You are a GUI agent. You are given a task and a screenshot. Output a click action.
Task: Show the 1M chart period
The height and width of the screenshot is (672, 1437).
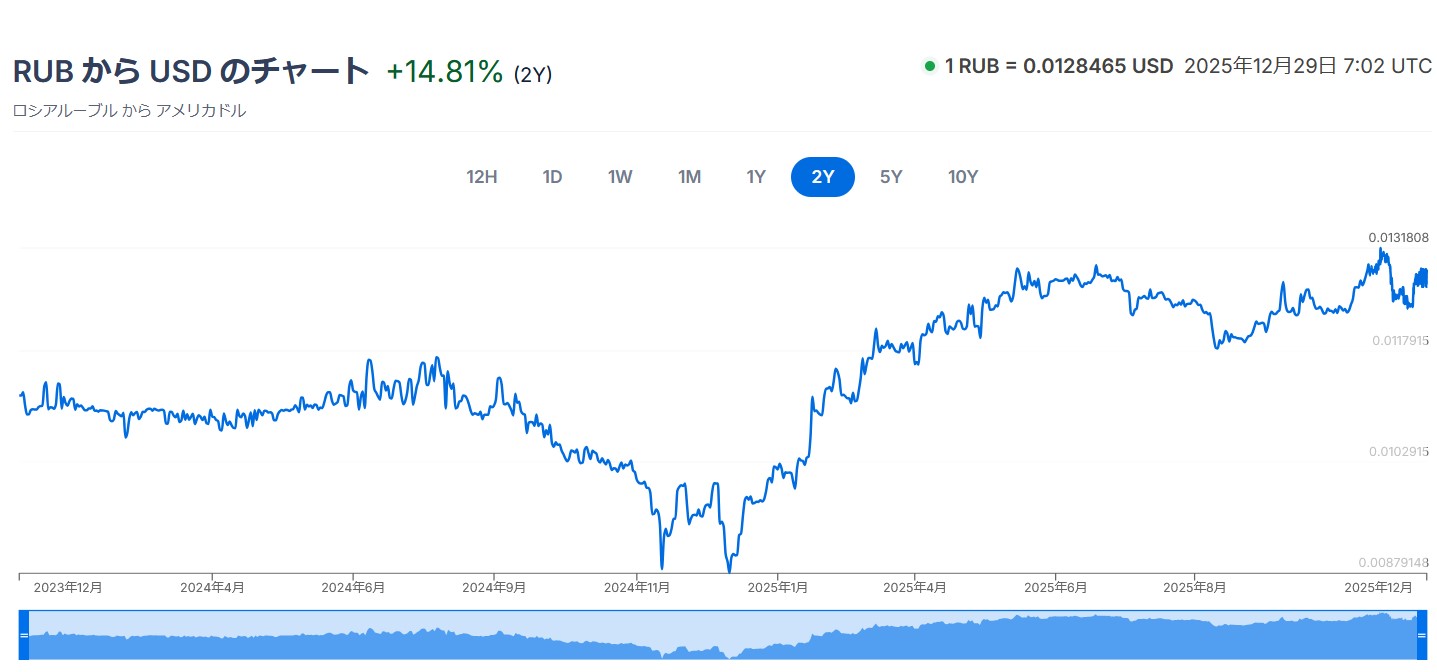click(x=689, y=177)
